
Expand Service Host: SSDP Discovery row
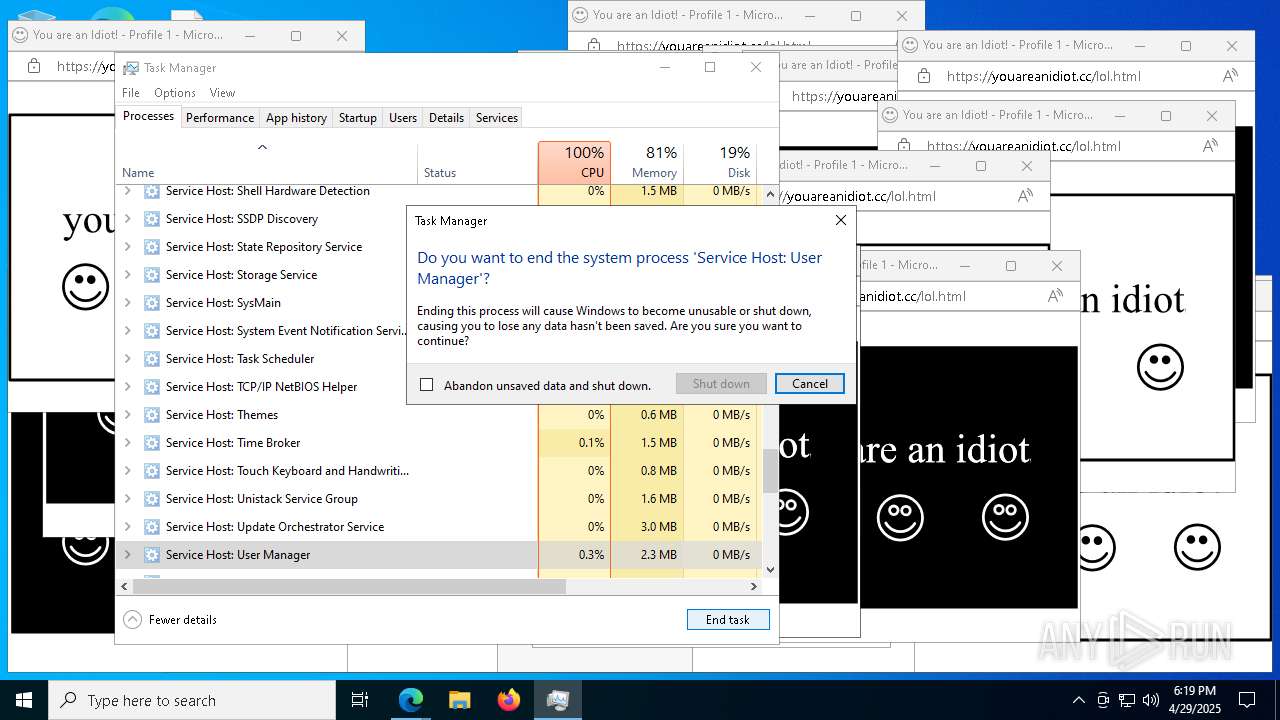[127, 219]
